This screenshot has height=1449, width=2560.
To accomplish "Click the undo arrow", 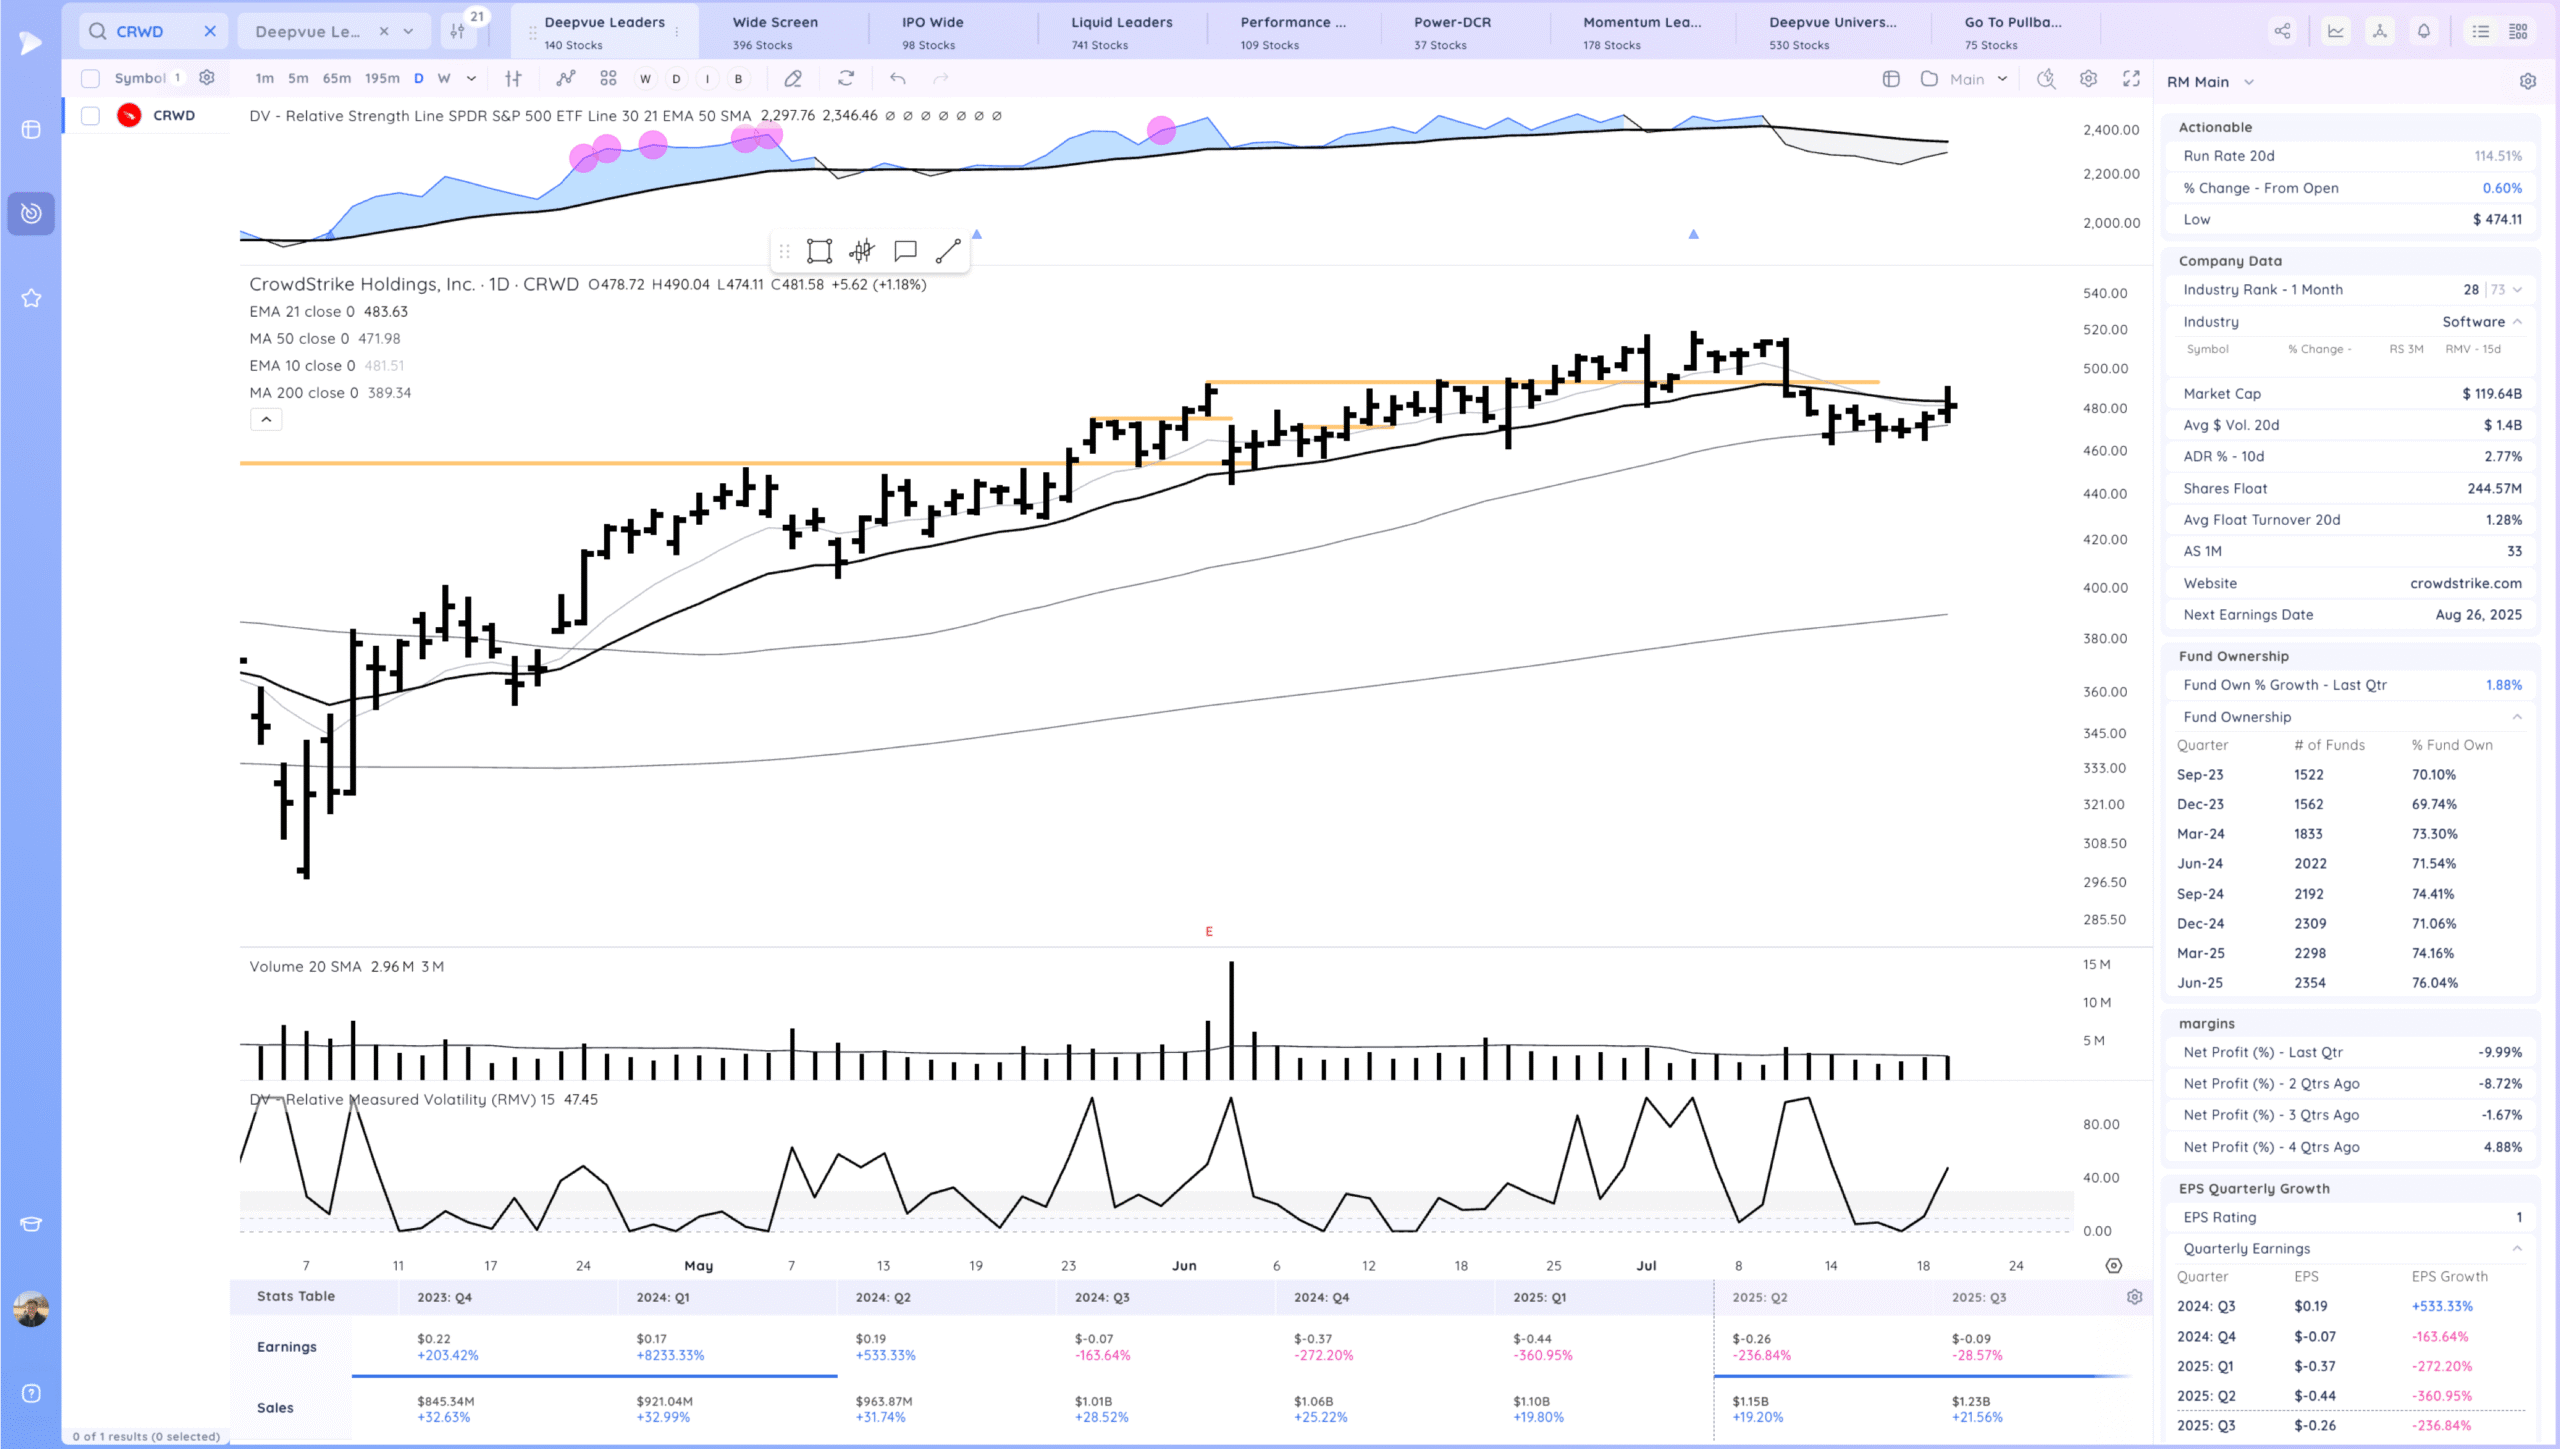I will (x=898, y=78).
